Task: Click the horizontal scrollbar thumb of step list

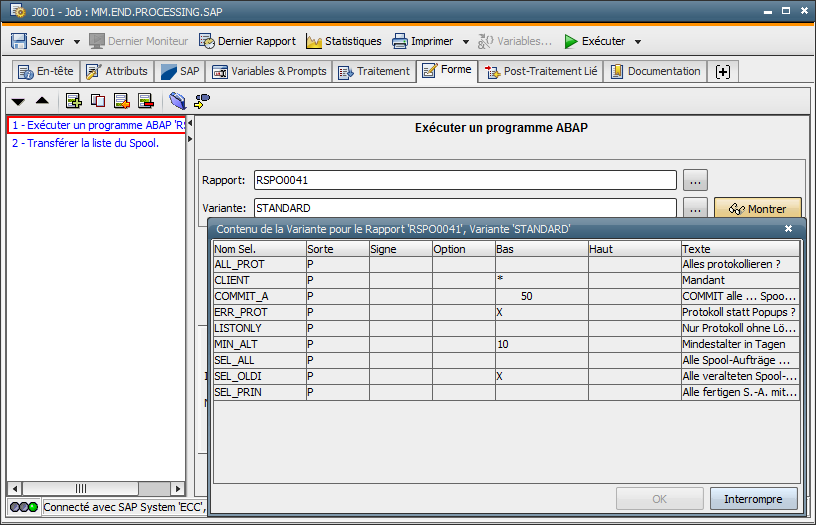Action: [x=81, y=489]
